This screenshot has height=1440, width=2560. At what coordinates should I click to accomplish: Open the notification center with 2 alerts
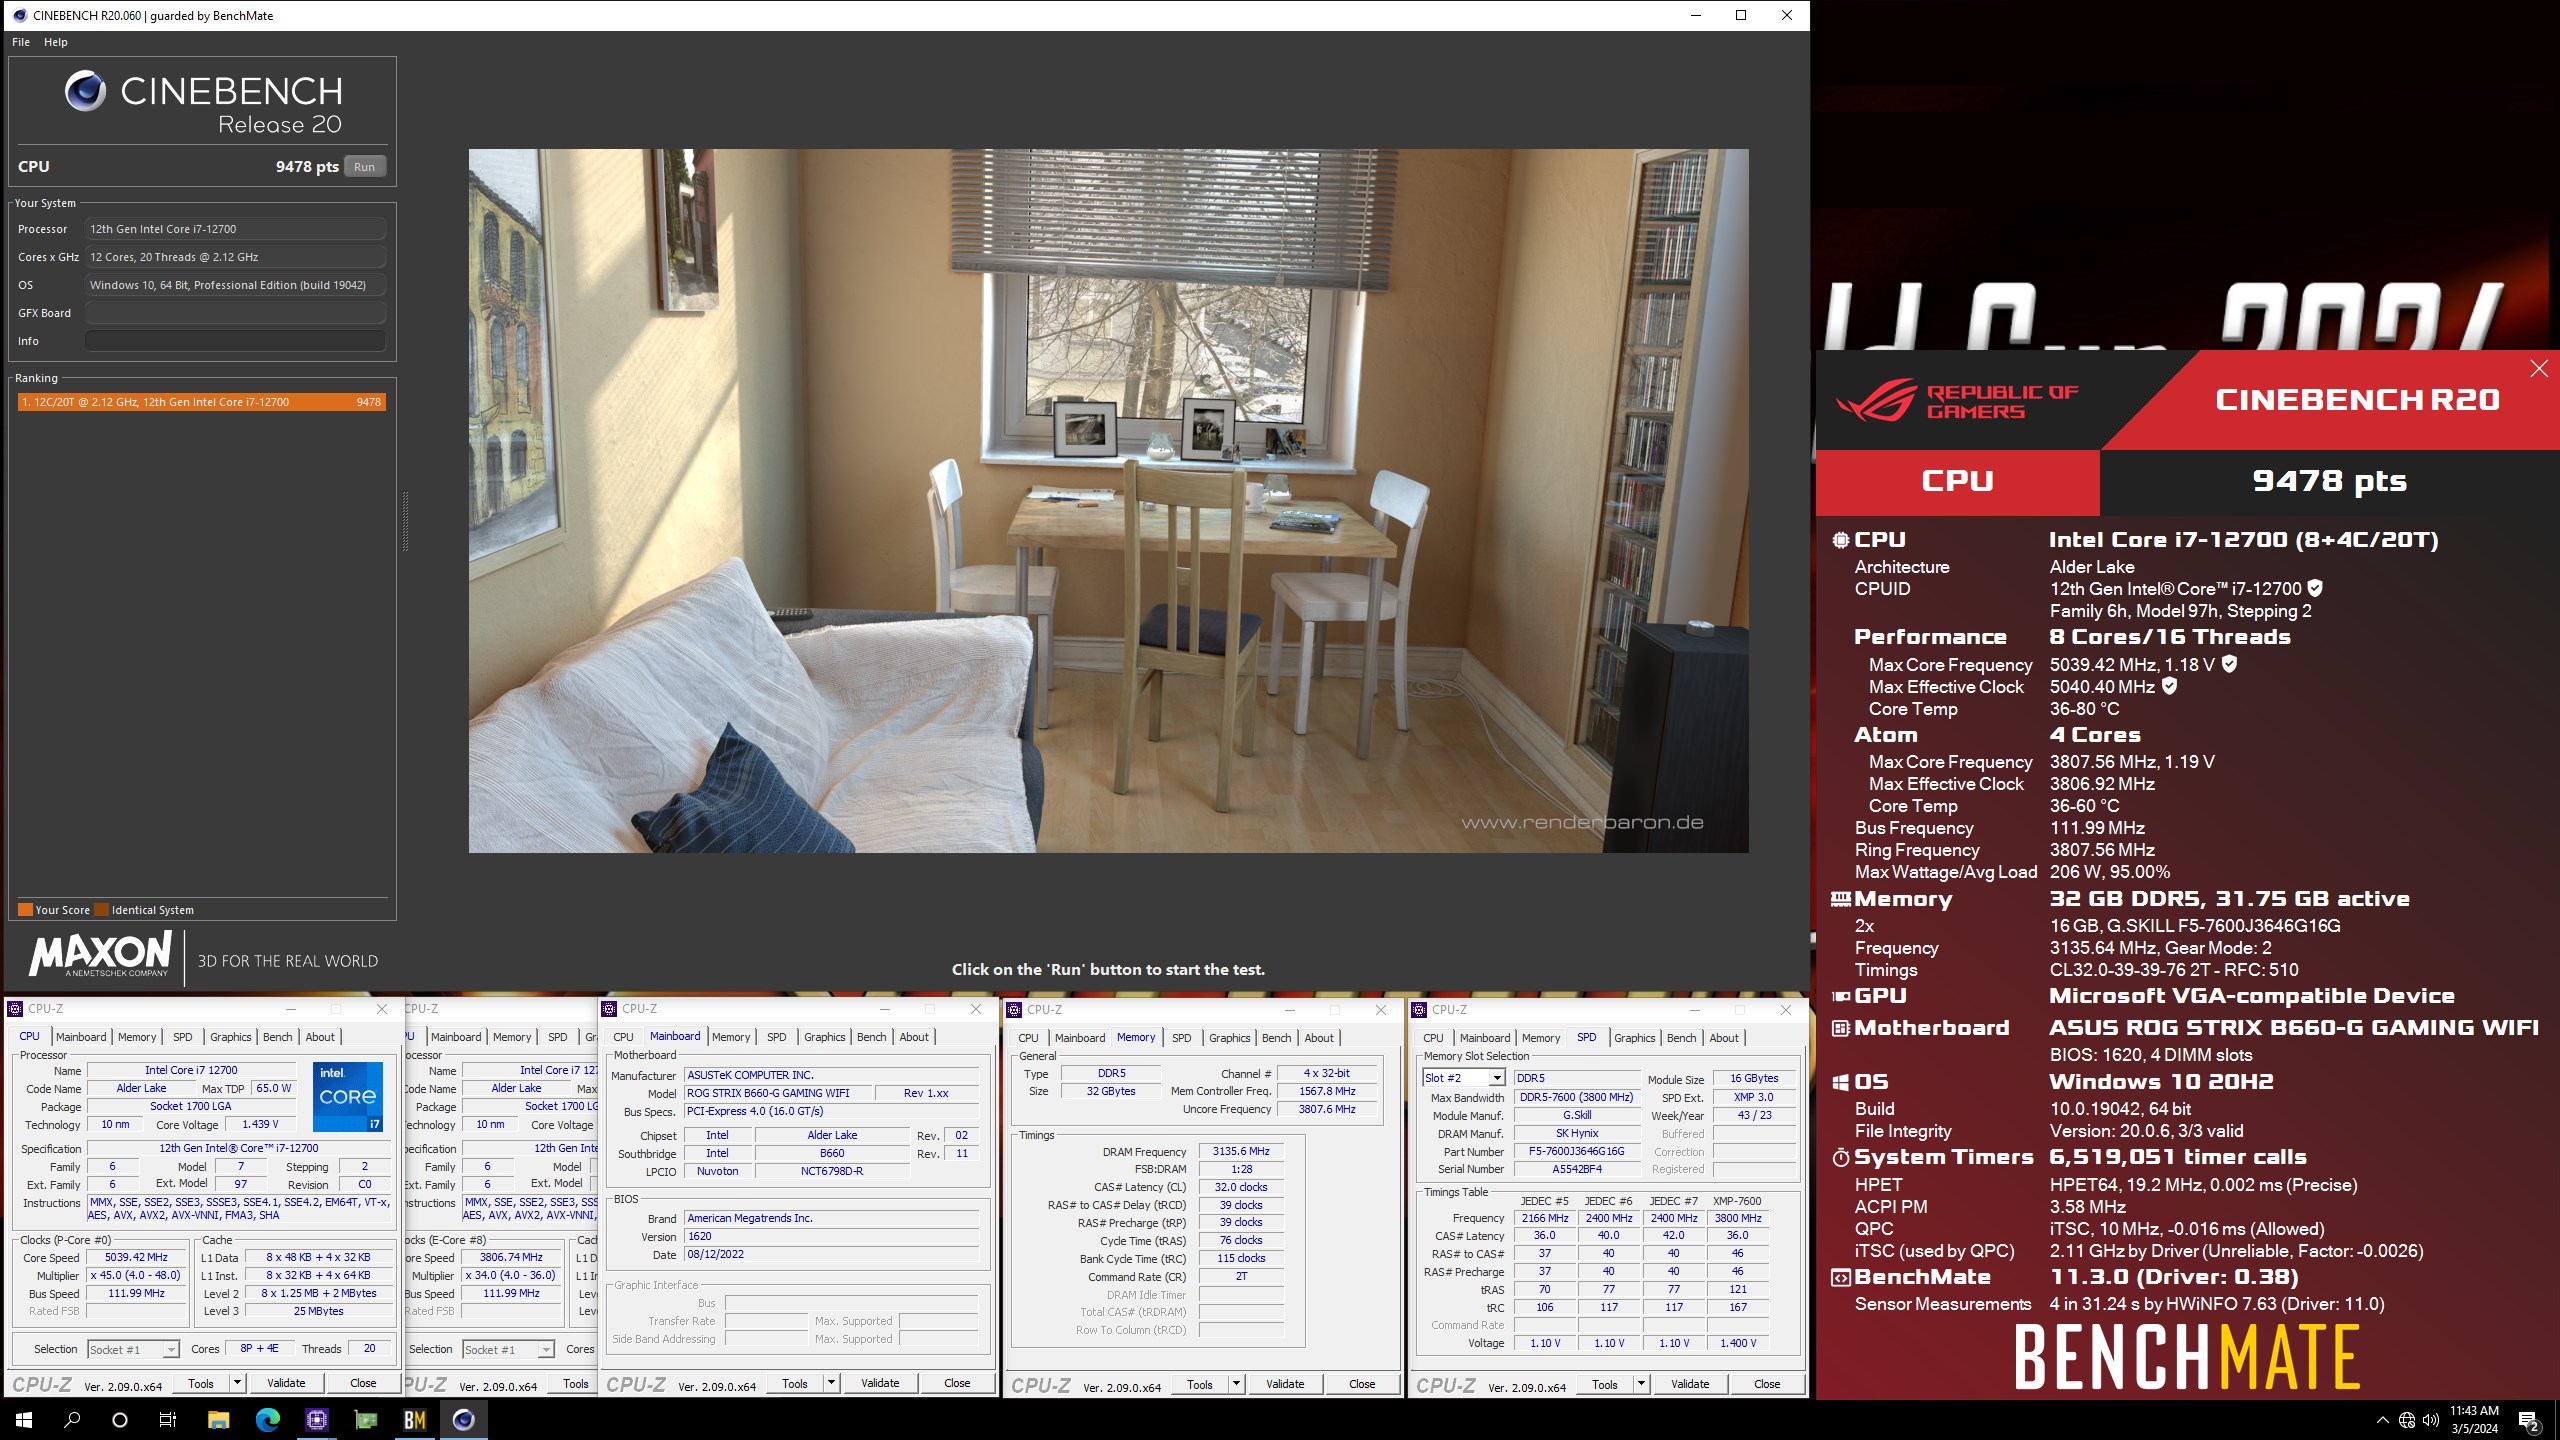coord(2529,1420)
